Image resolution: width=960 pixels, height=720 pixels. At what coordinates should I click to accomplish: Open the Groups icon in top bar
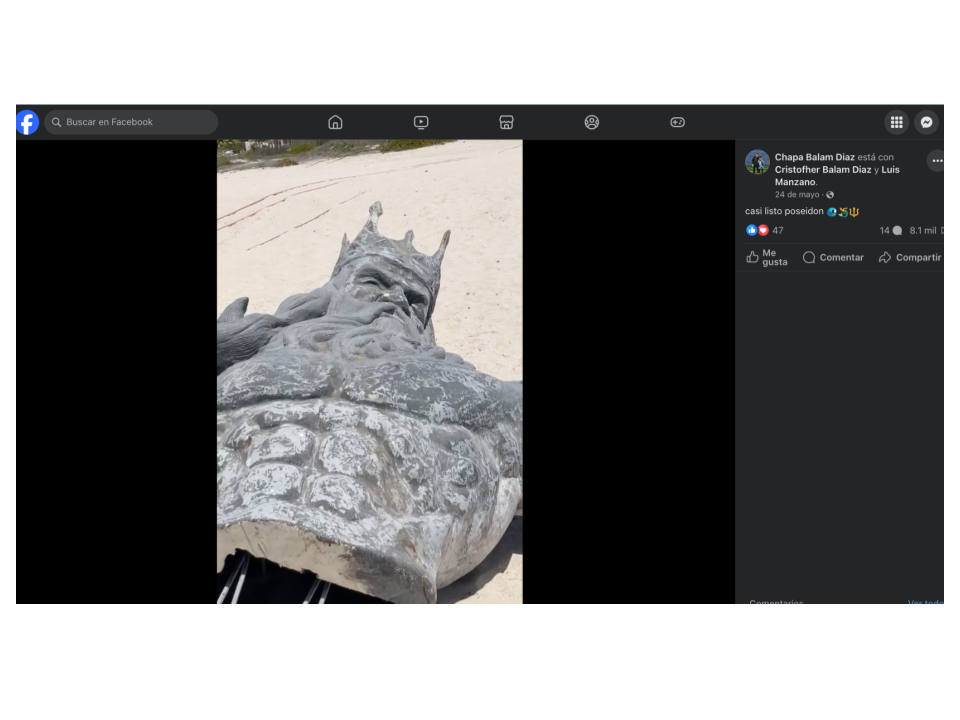pos(592,122)
